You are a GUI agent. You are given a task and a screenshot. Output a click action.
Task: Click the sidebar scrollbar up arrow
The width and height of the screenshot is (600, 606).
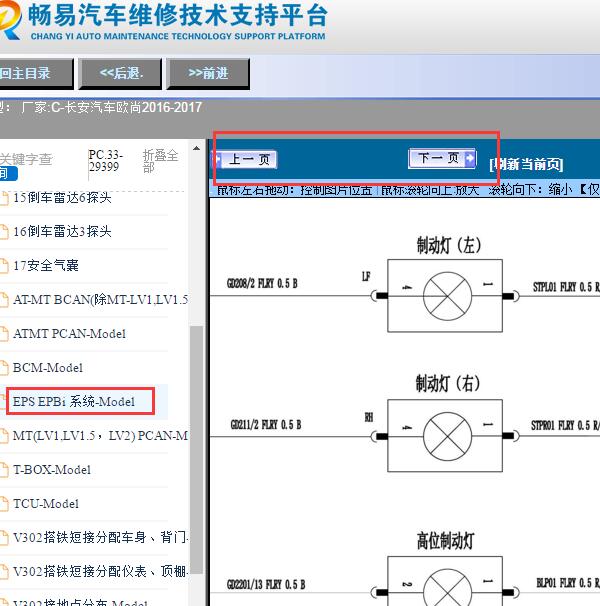[196, 148]
